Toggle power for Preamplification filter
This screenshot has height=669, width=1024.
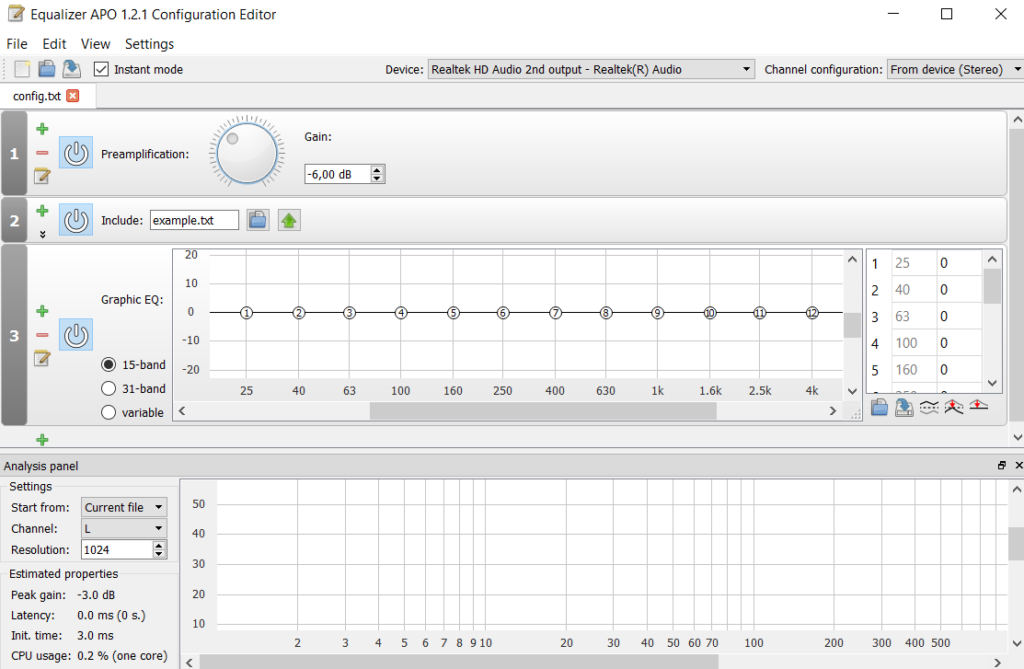click(76, 153)
